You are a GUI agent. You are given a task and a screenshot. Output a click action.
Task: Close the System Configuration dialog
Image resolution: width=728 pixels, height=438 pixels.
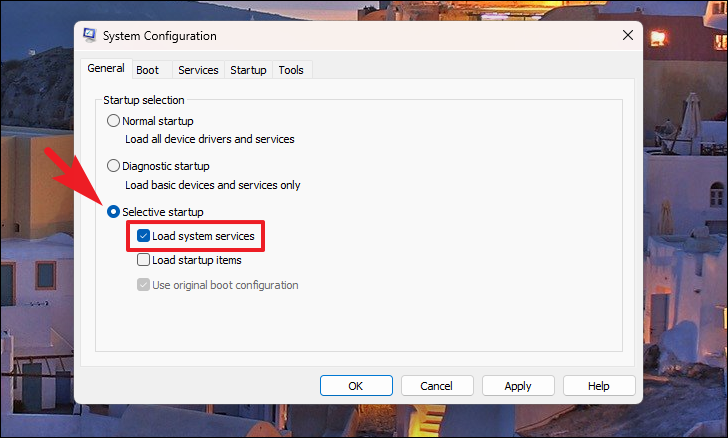point(628,35)
